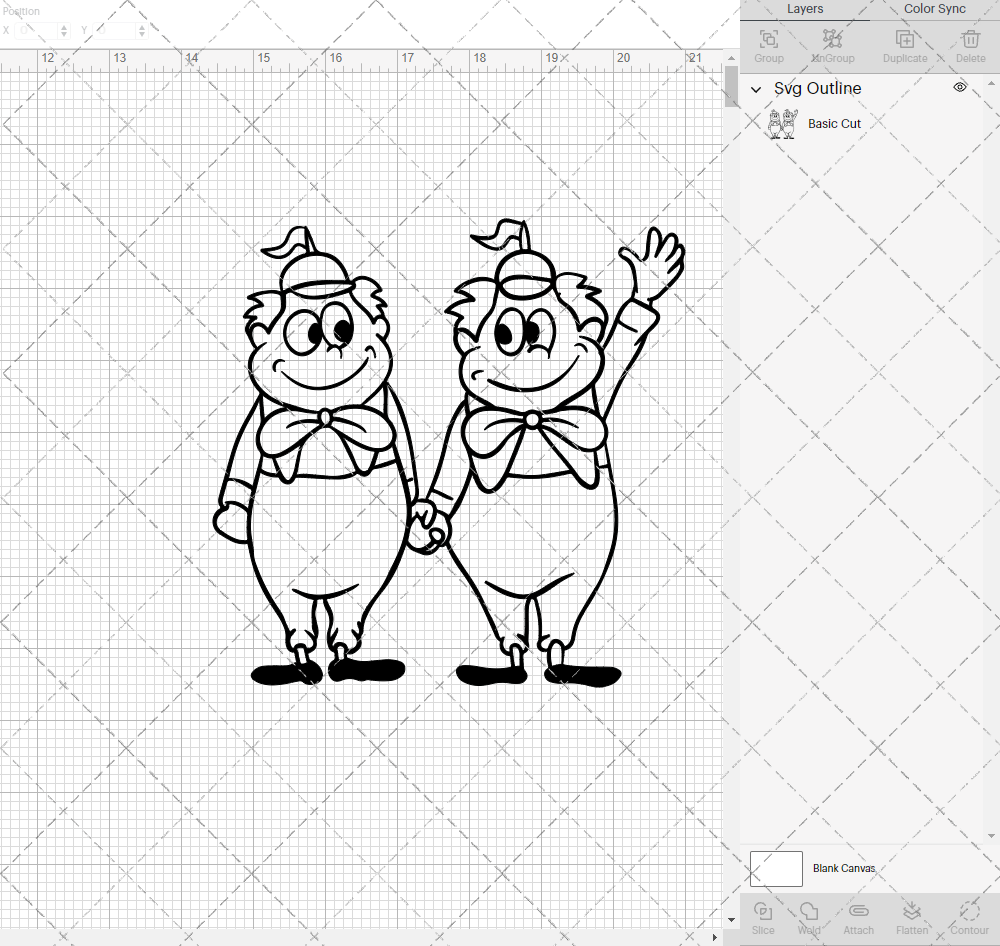
Task: Select the Svg Outline group name
Action: point(818,89)
